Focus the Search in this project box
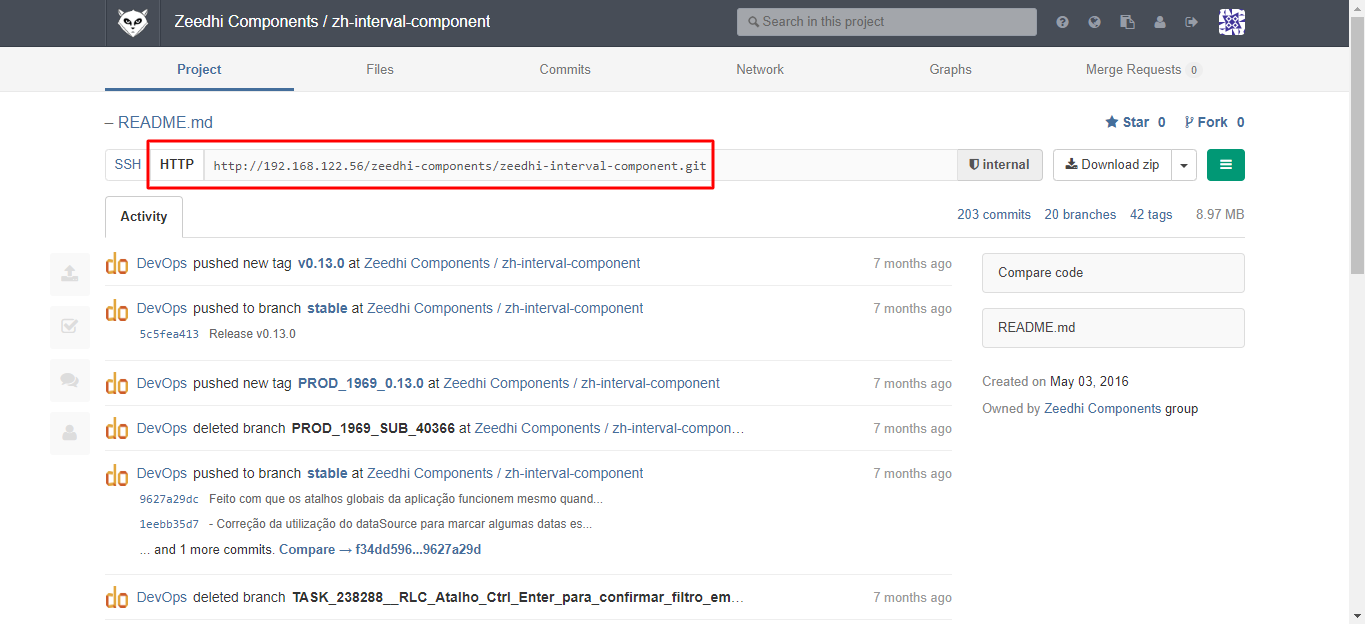Screen dimensions: 1365x624 pos(887,22)
